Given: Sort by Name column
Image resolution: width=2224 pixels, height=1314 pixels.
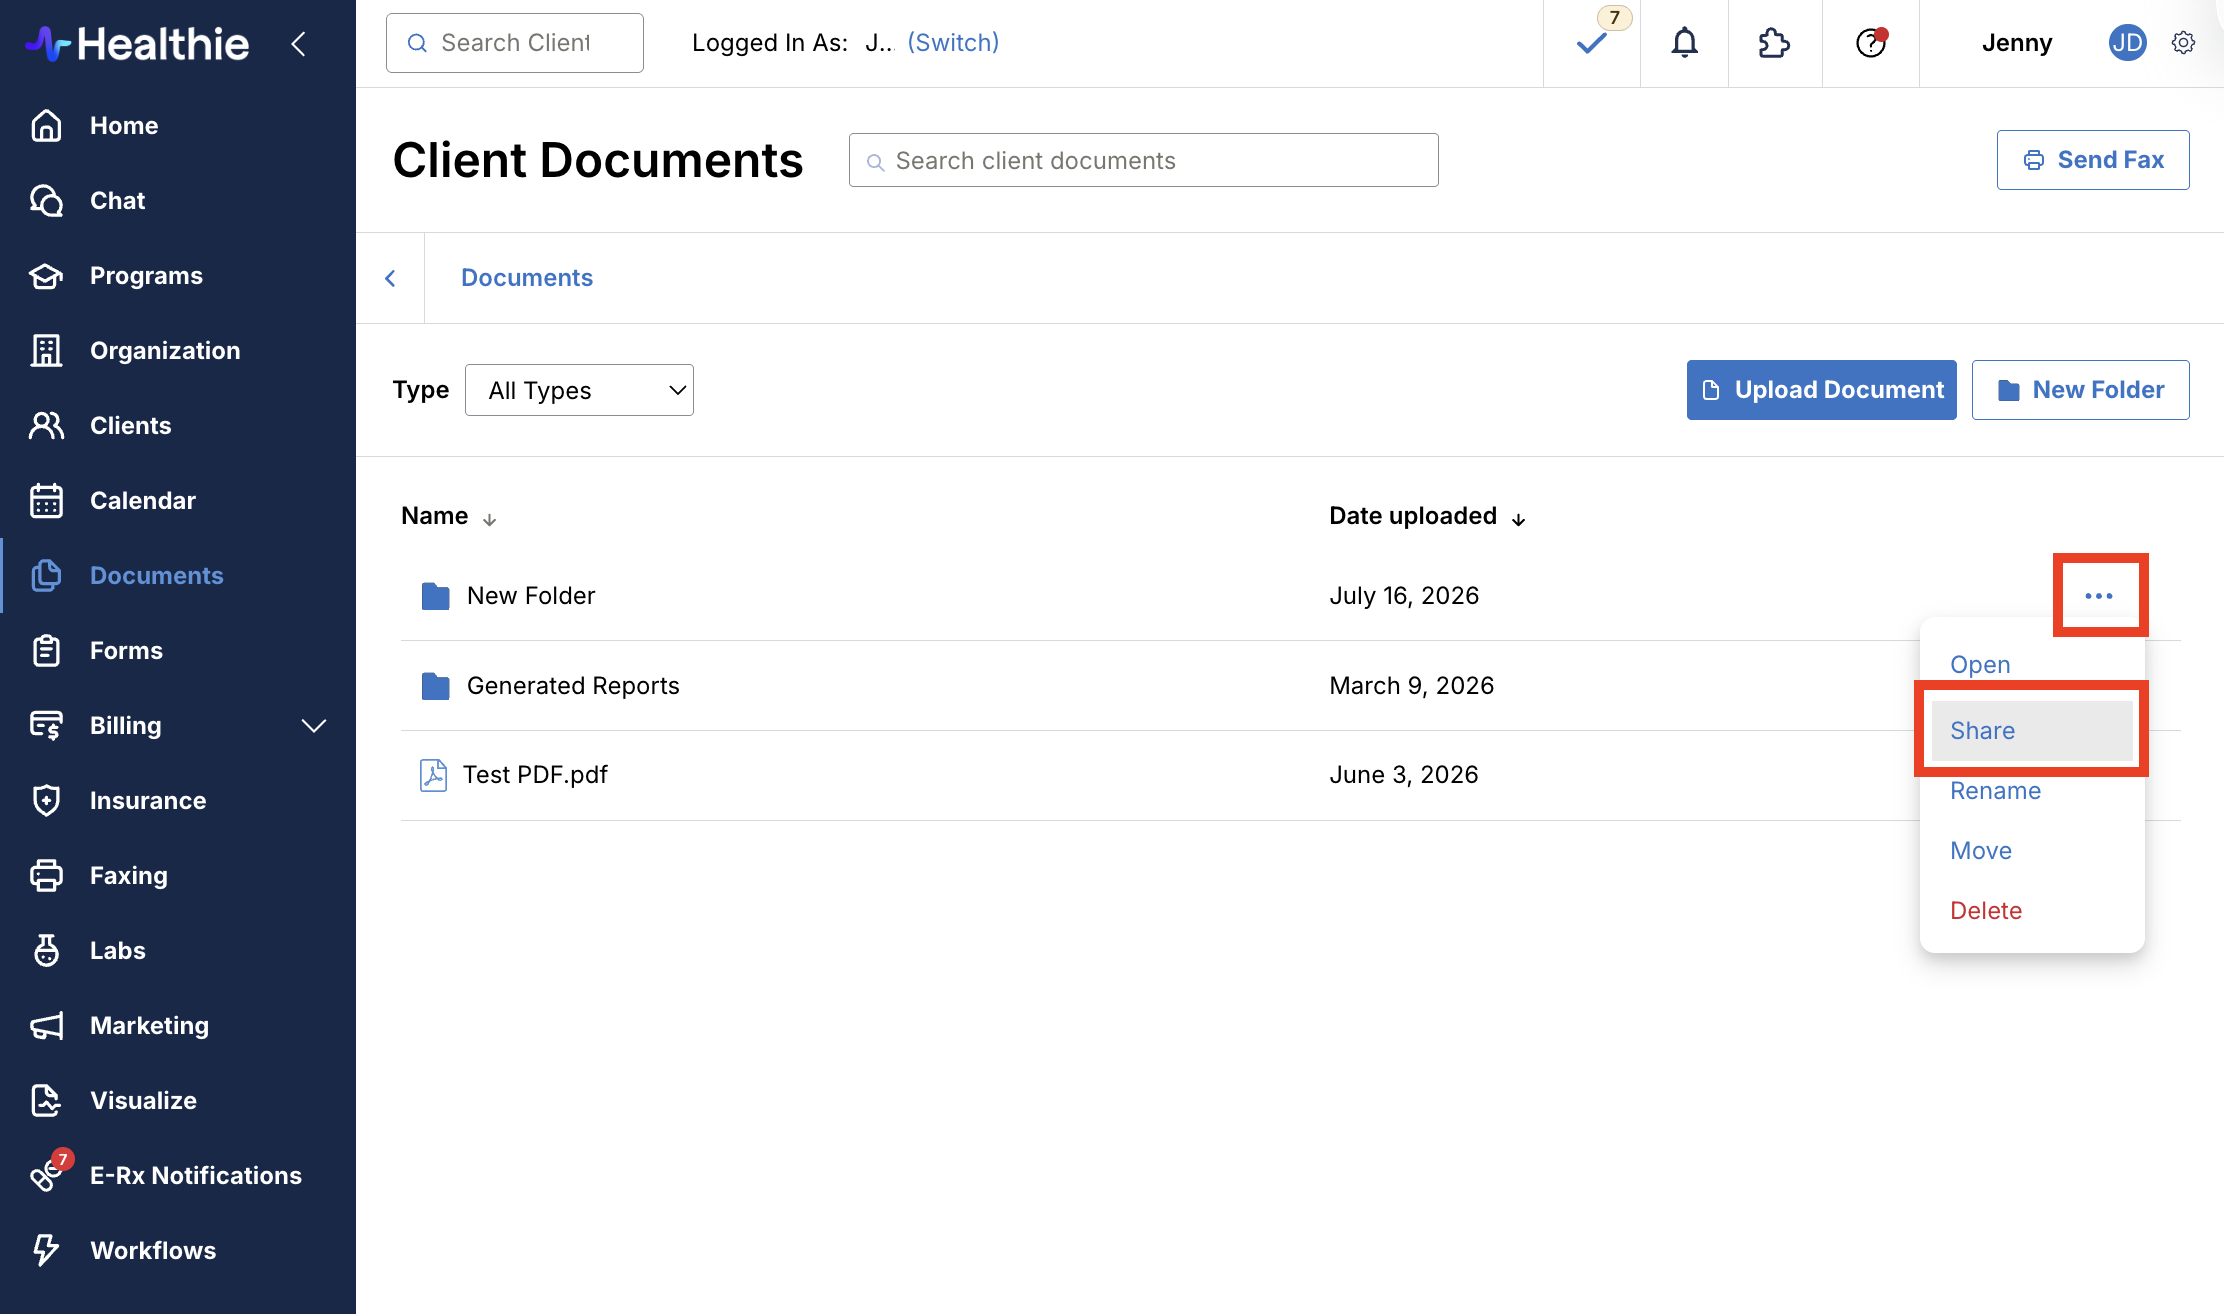Looking at the screenshot, I should coord(449,516).
